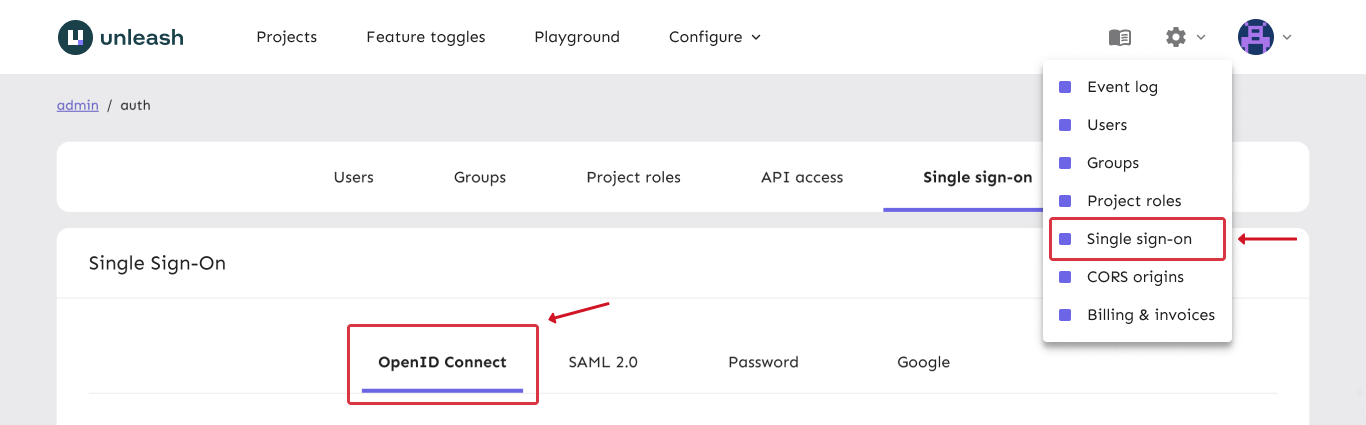Choose Project roles menu entry
1366x425 pixels.
tap(1134, 201)
